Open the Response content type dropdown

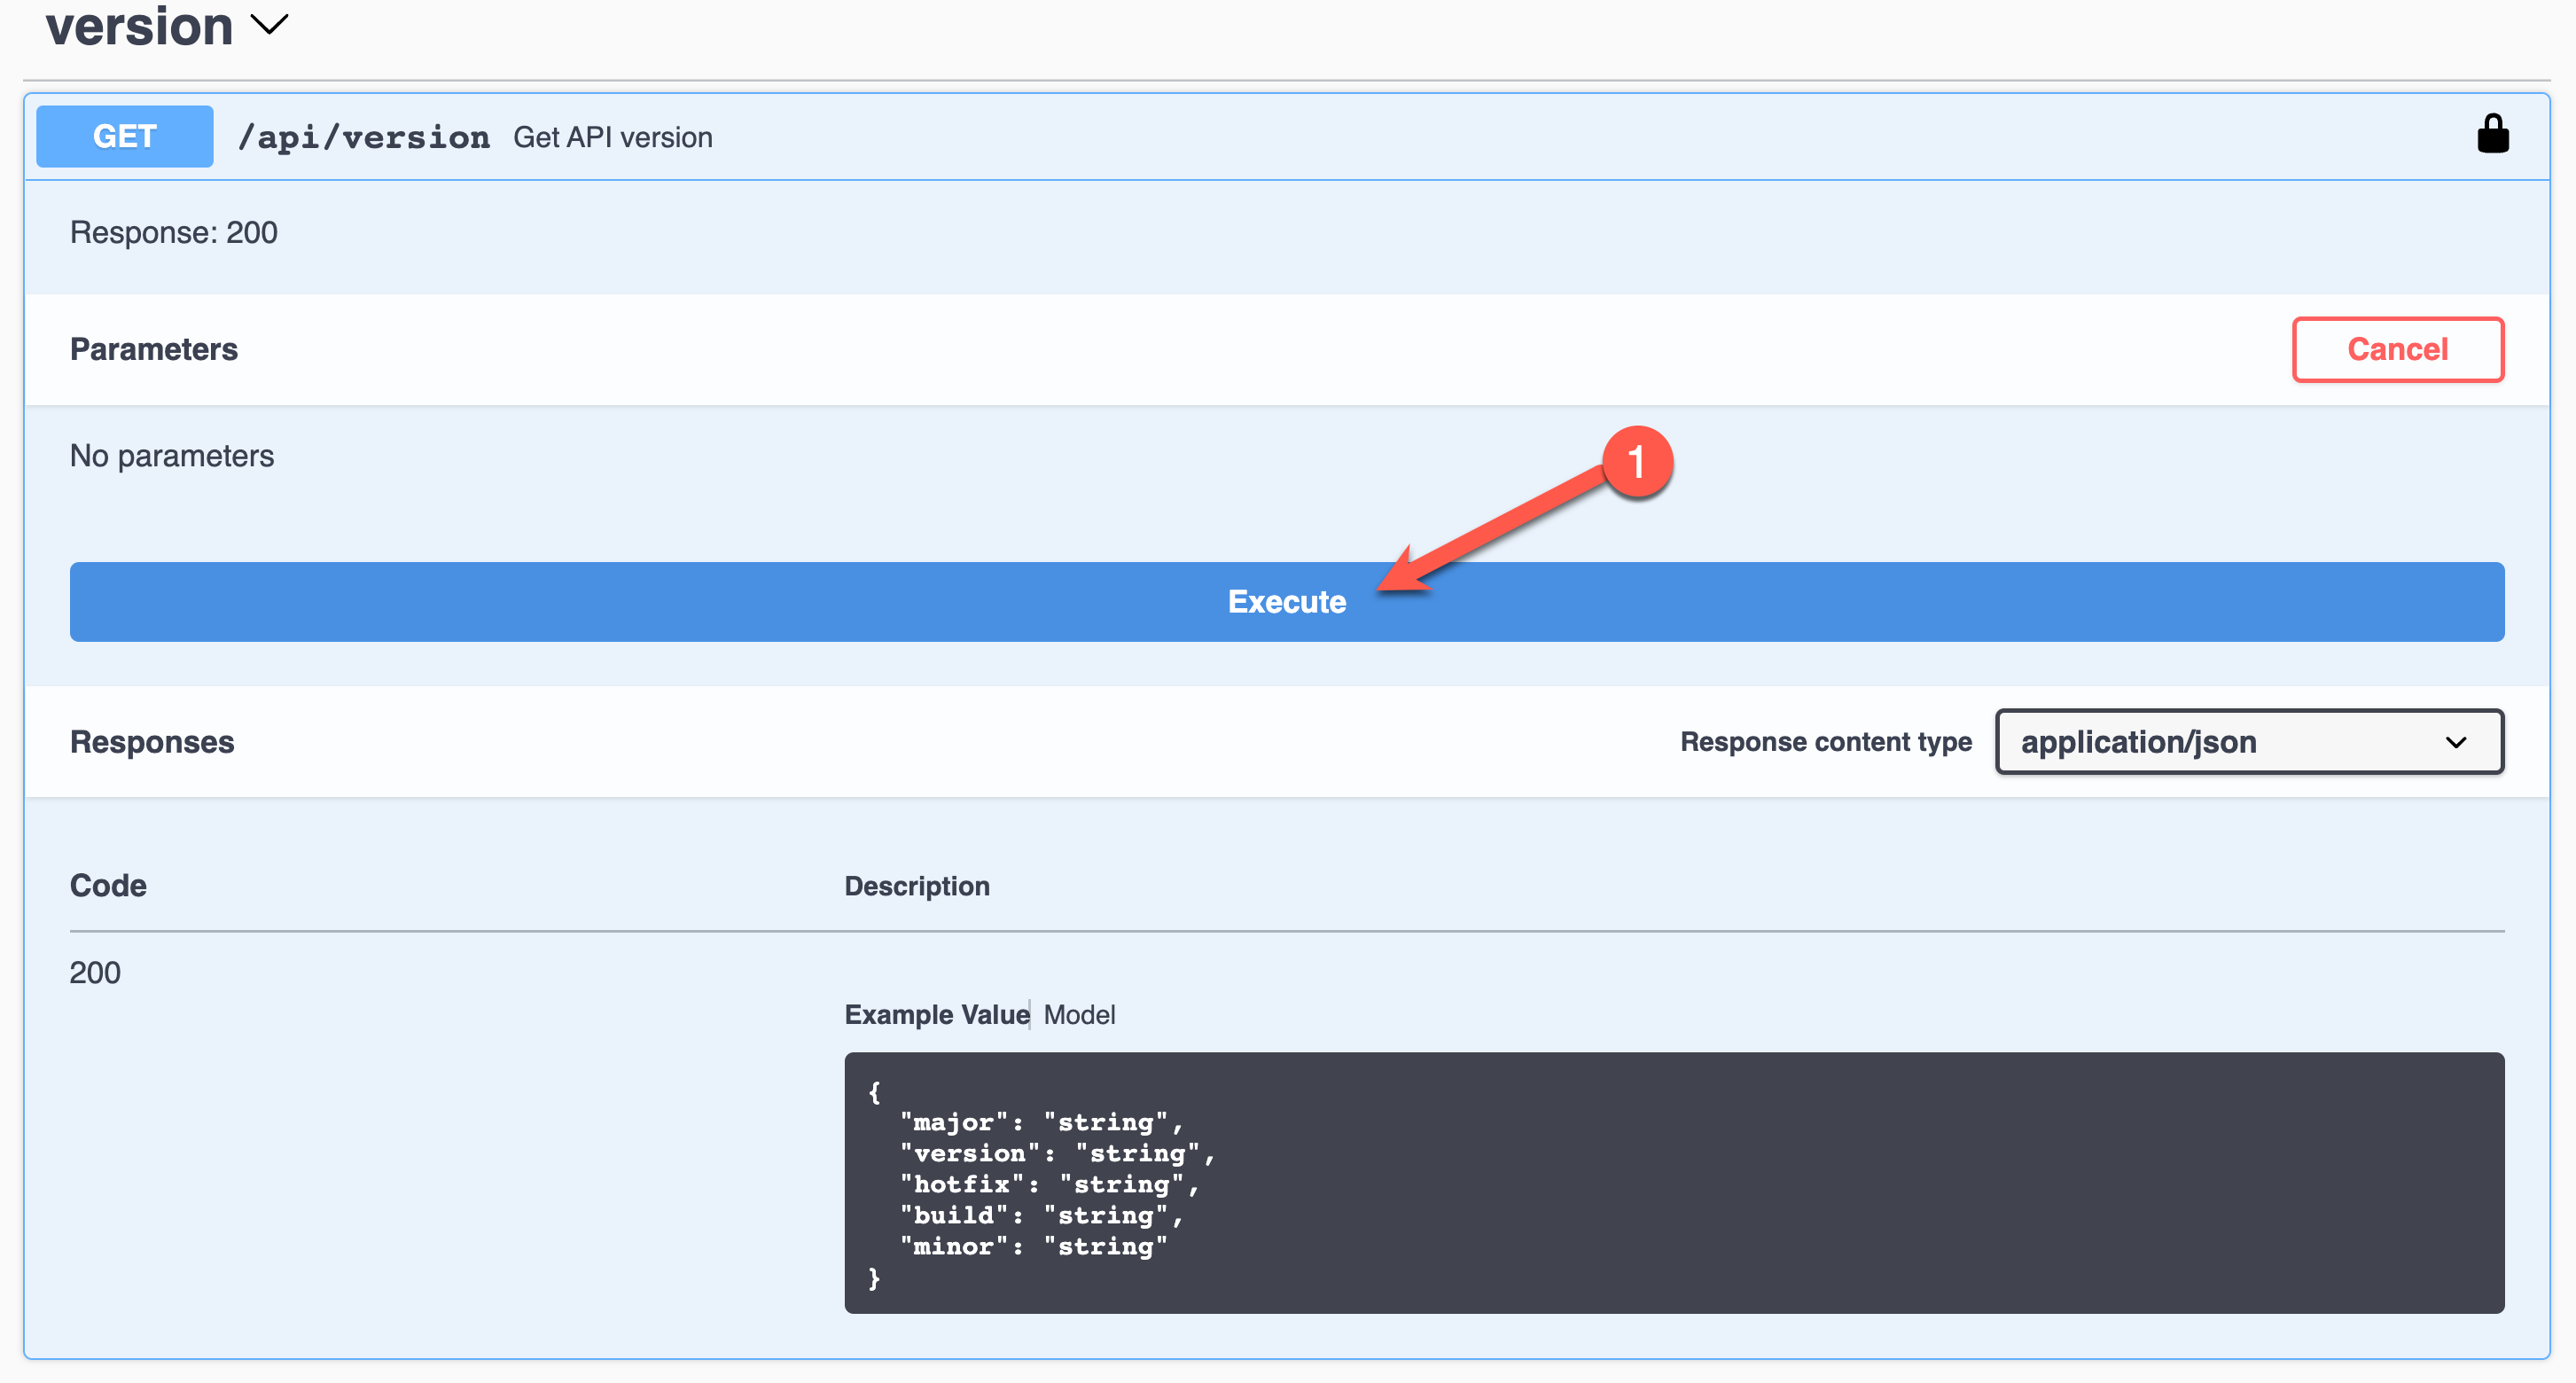pyautogui.click(x=2247, y=741)
